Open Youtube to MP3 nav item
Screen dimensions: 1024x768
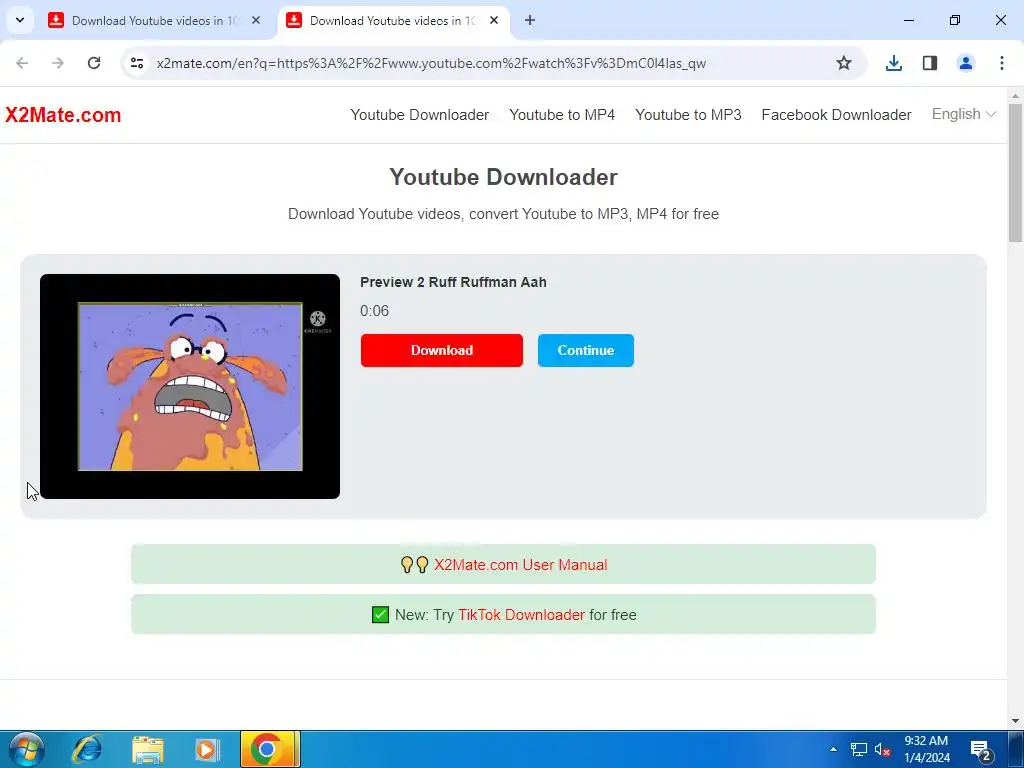[688, 115]
